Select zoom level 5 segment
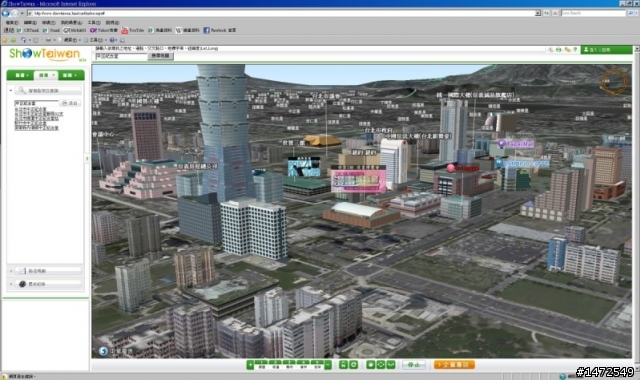This screenshot has height=380, width=640. coord(317,364)
